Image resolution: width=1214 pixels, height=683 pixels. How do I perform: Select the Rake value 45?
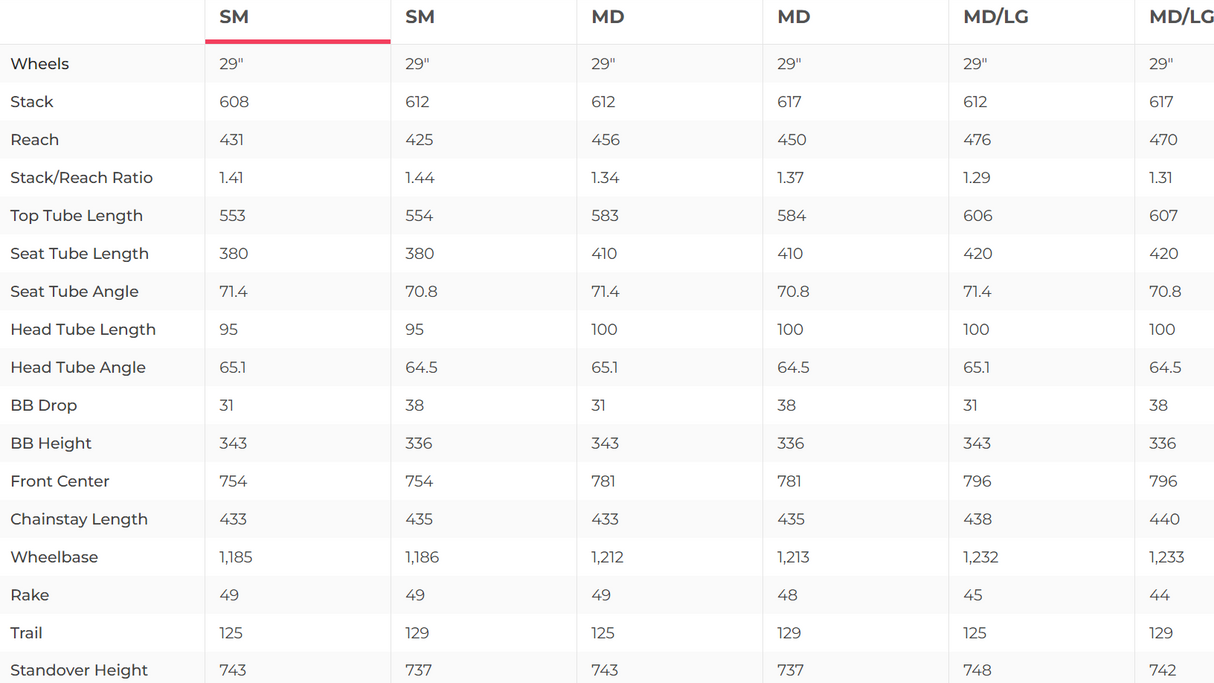pos(973,596)
